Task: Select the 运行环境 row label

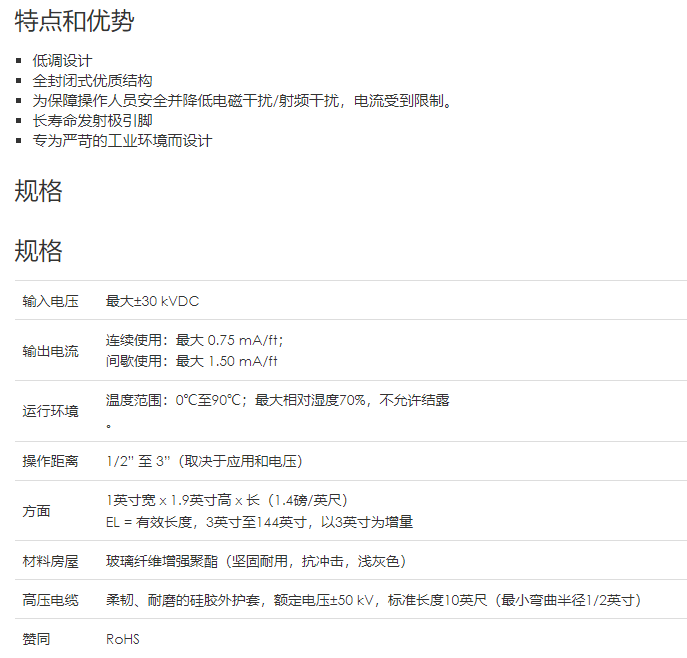Action: coord(50,411)
